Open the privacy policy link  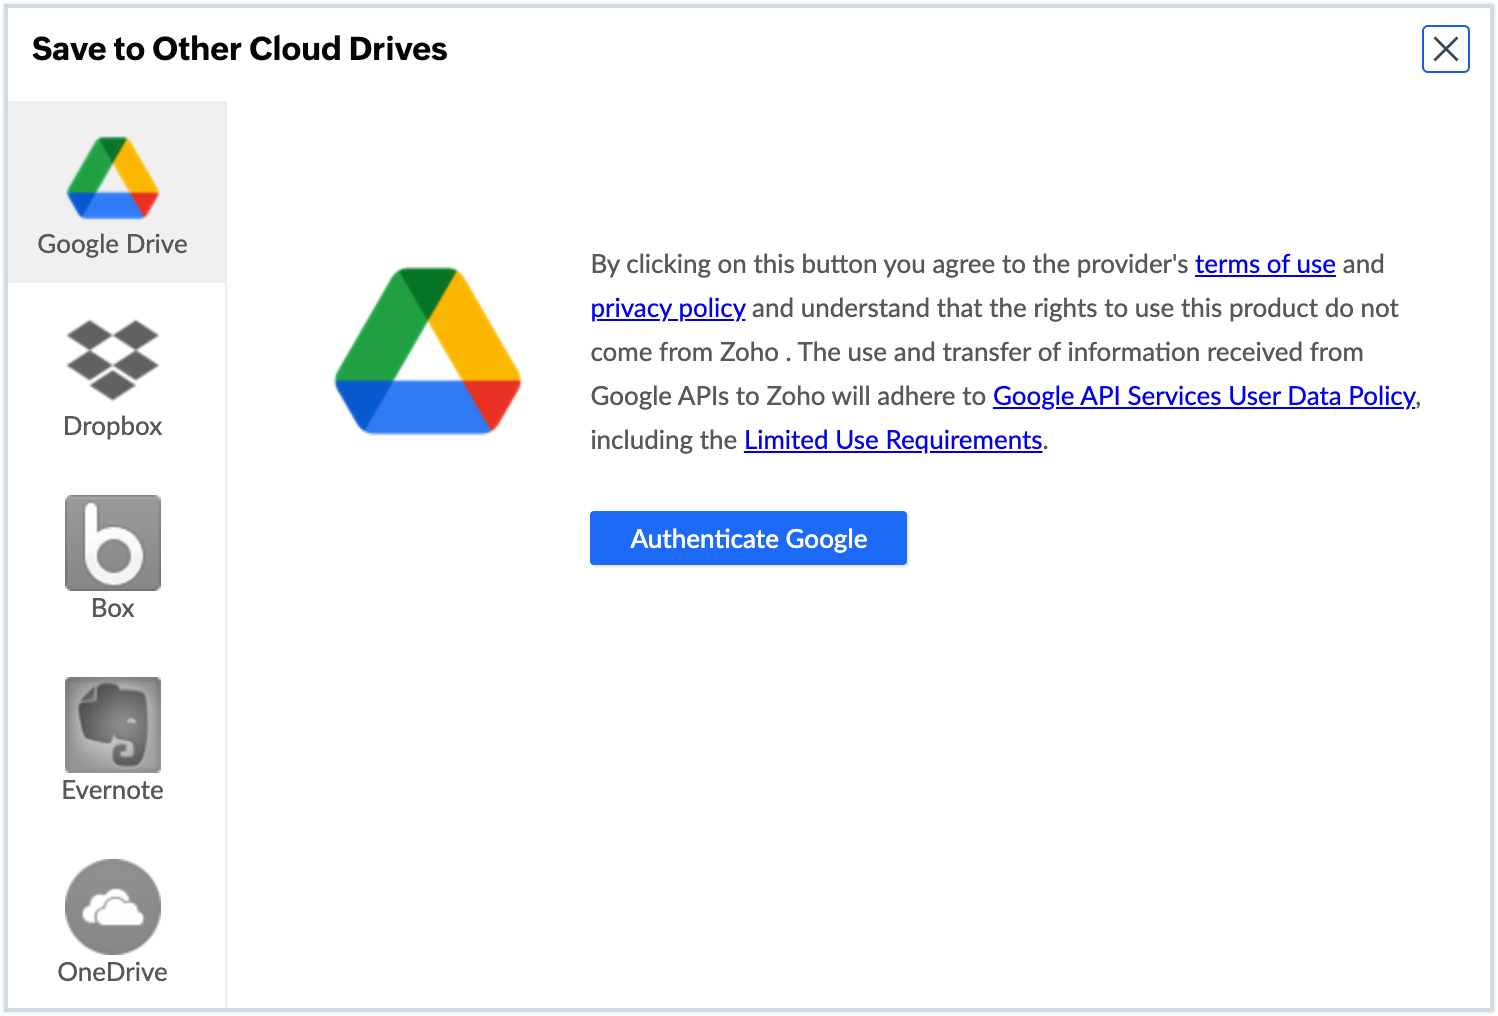pyautogui.click(x=667, y=308)
